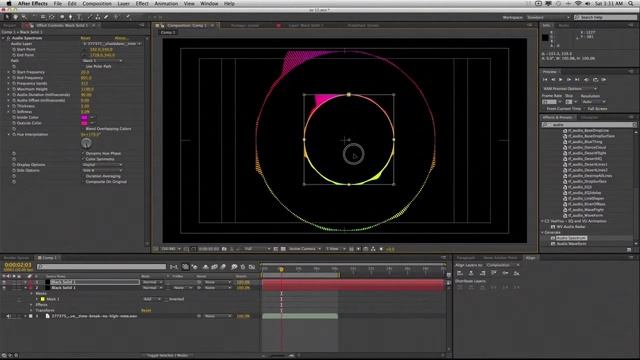
Task: Open the Window menu
Action: click(209, 3)
